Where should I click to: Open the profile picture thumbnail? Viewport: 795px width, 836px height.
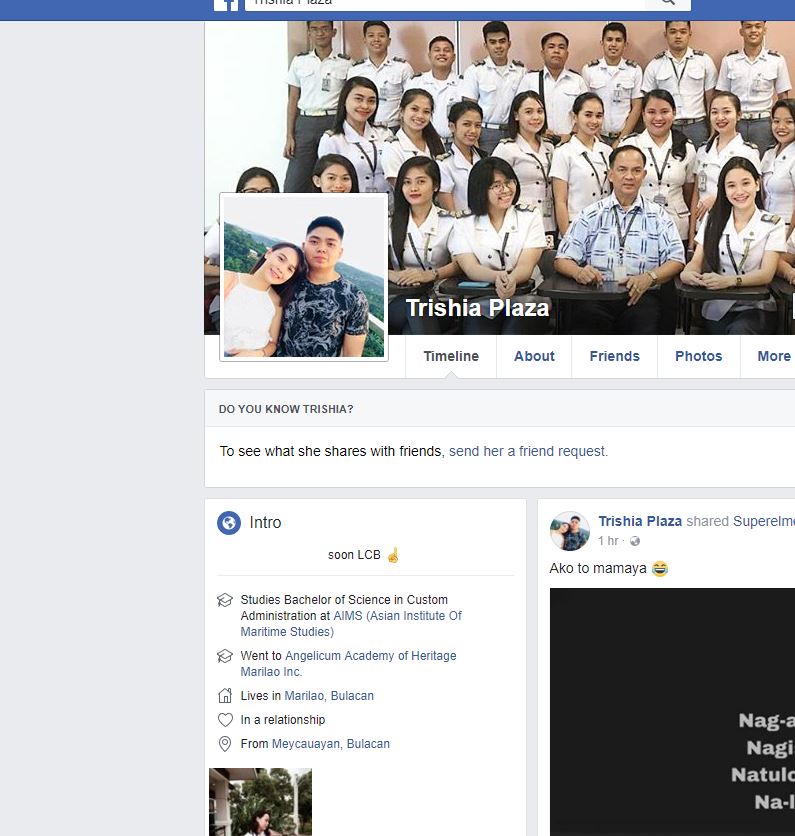tap(304, 277)
